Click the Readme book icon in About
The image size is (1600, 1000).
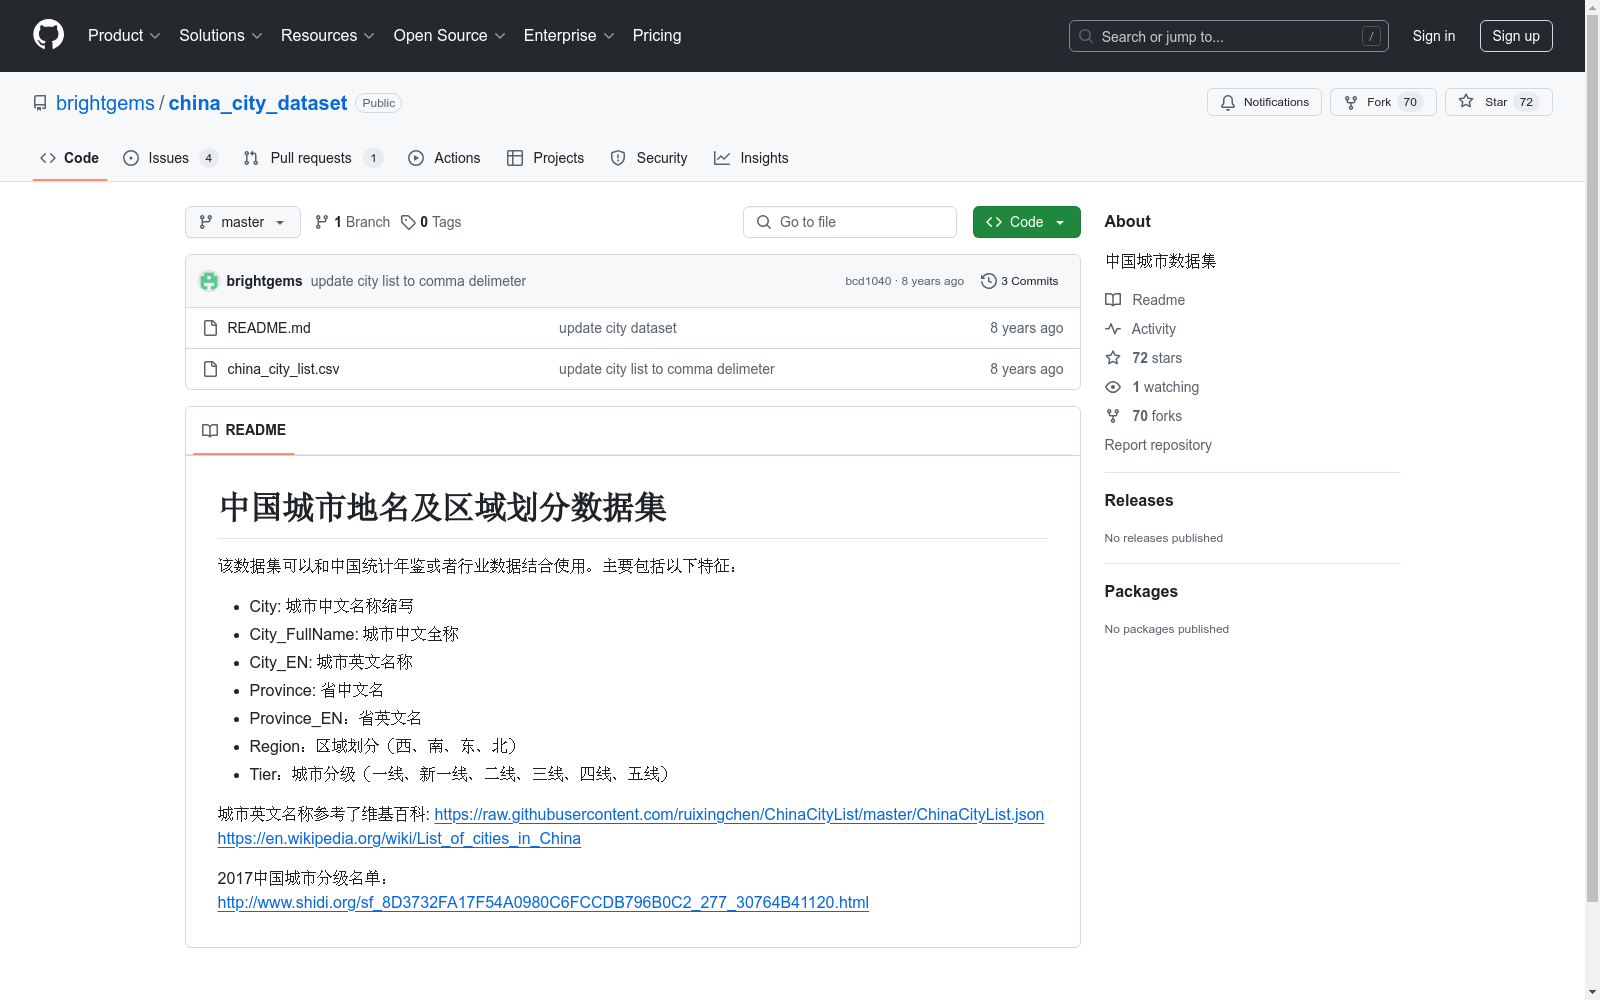click(x=1113, y=300)
